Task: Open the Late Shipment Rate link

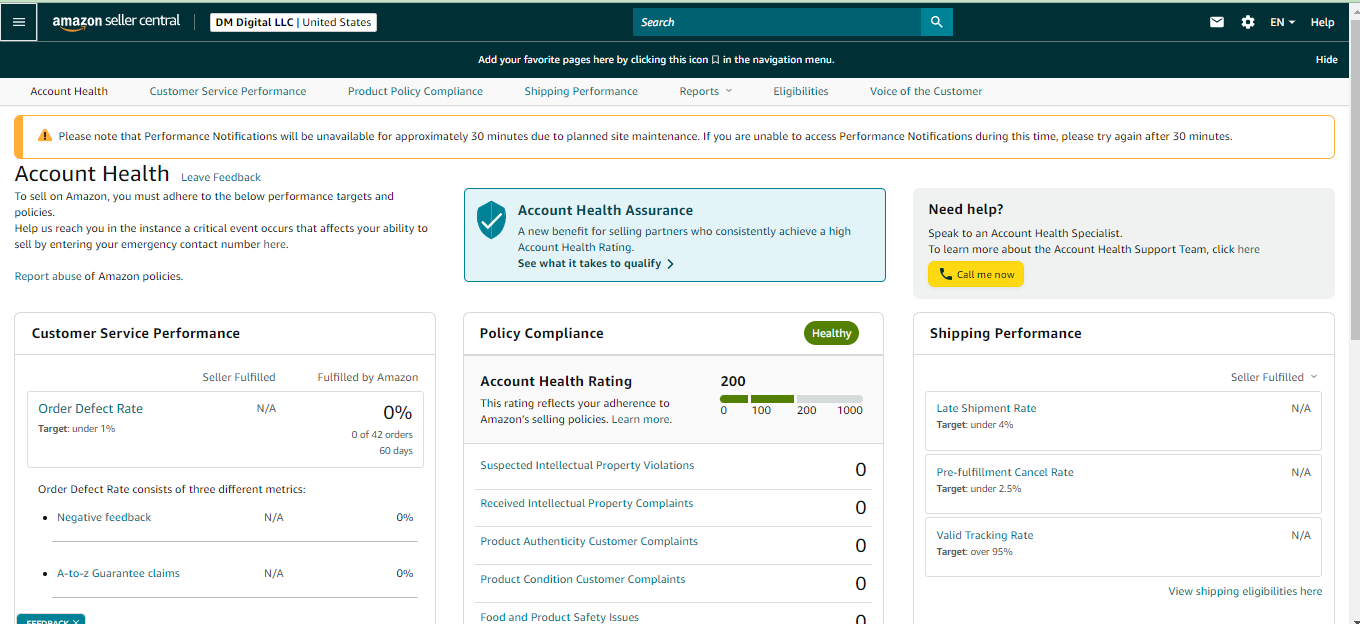Action: pyautogui.click(x=986, y=408)
